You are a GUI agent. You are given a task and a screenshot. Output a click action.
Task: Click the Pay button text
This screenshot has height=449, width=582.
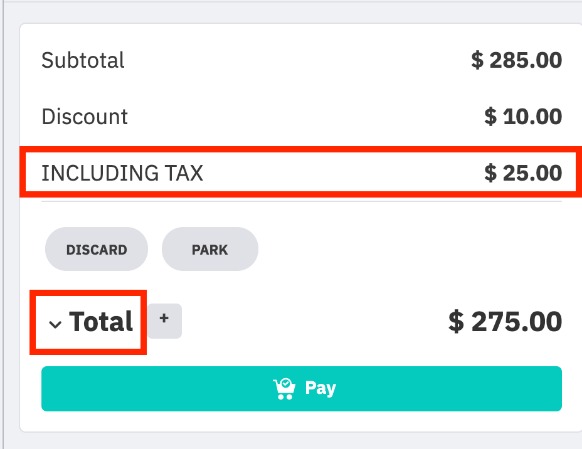click(320, 389)
